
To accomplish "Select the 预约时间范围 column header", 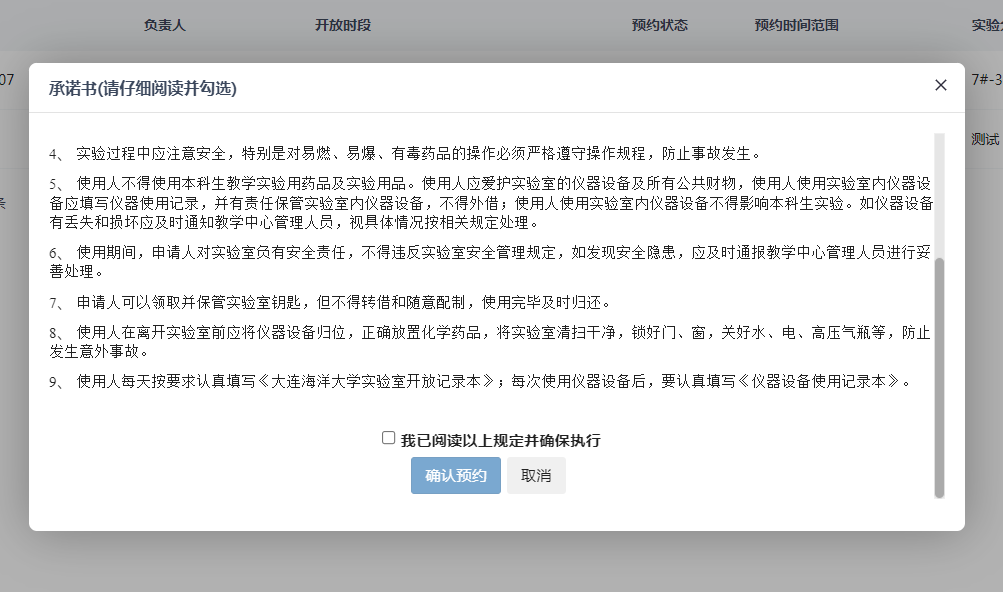I will 796,25.
